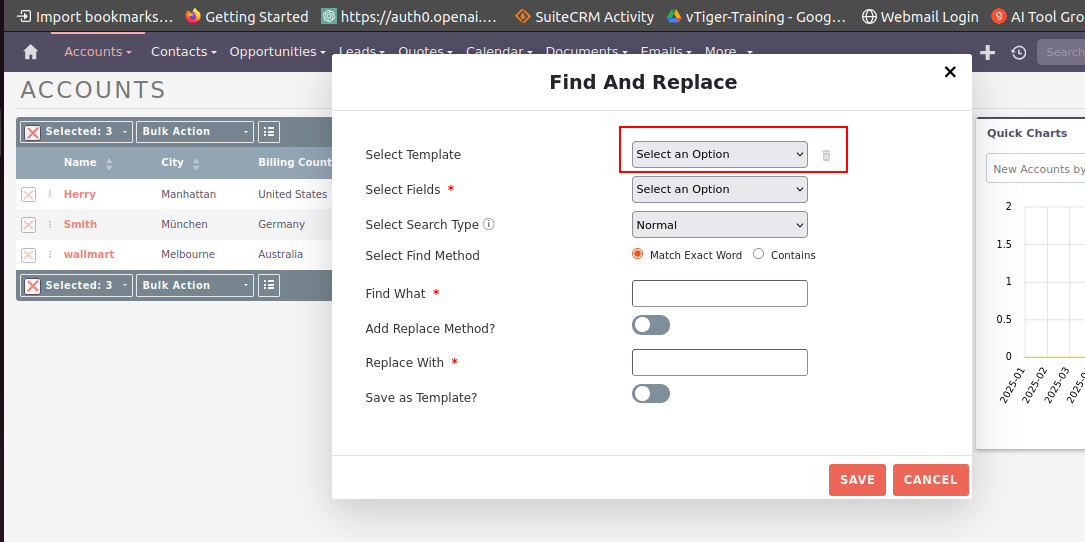Viewport: 1085px width, 542px height.
Task: Close the Find And Replace dialog
Action: point(950,72)
